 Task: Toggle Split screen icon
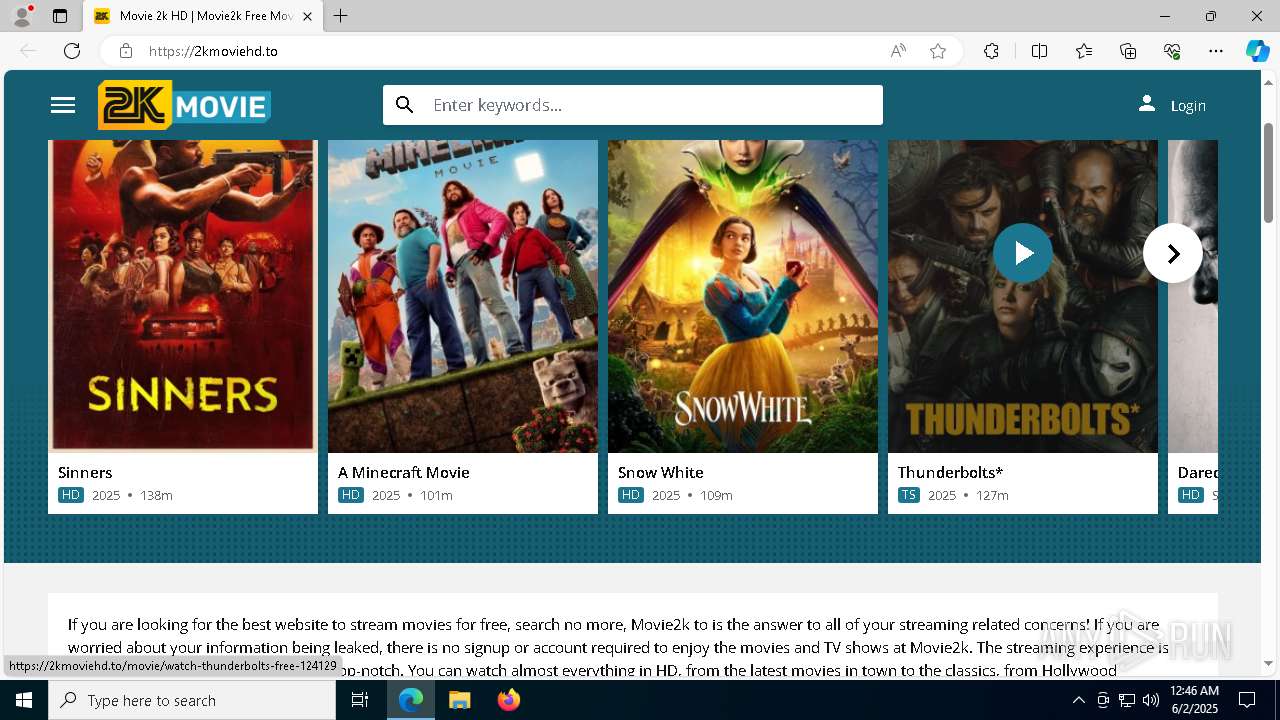coord(1039,51)
